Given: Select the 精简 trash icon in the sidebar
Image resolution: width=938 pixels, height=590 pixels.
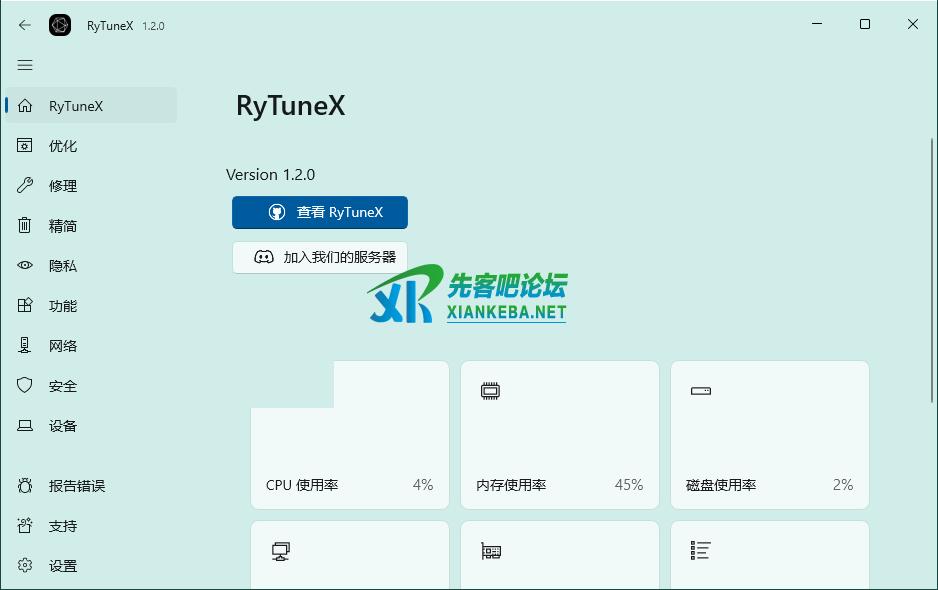Looking at the screenshot, I should click(25, 226).
